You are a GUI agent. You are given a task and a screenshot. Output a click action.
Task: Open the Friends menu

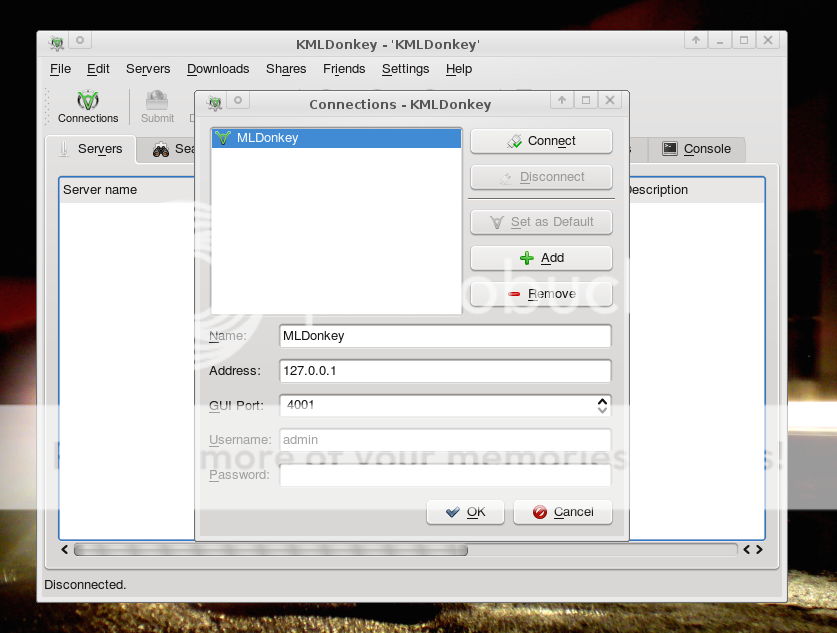[x=344, y=69]
